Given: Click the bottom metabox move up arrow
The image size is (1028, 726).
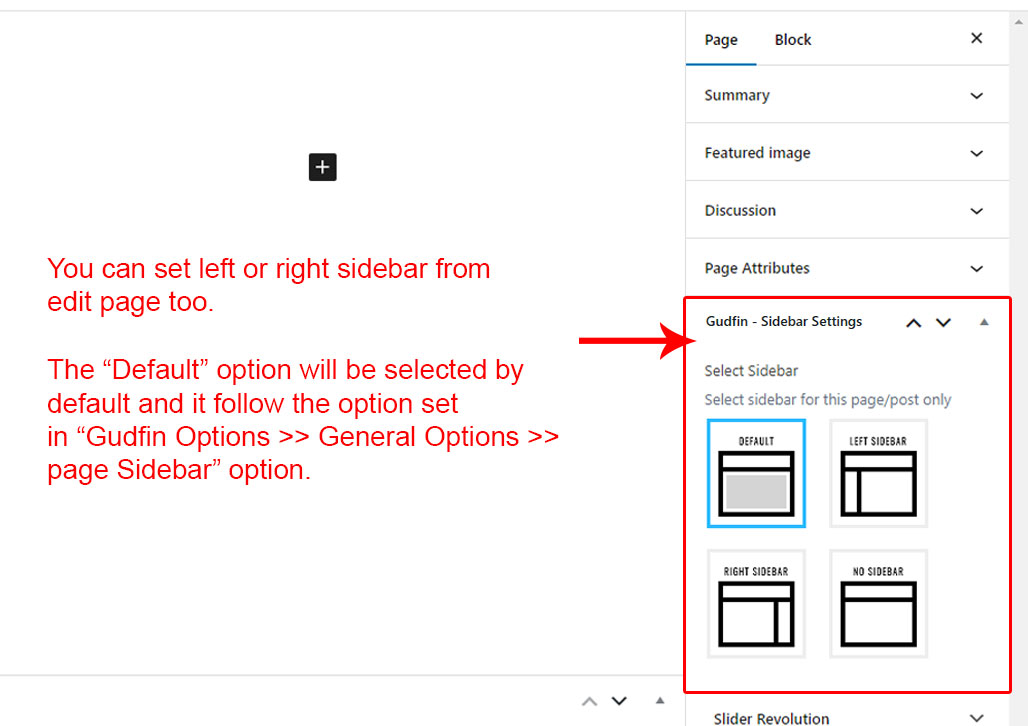Looking at the screenshot, I should [590, 701].
